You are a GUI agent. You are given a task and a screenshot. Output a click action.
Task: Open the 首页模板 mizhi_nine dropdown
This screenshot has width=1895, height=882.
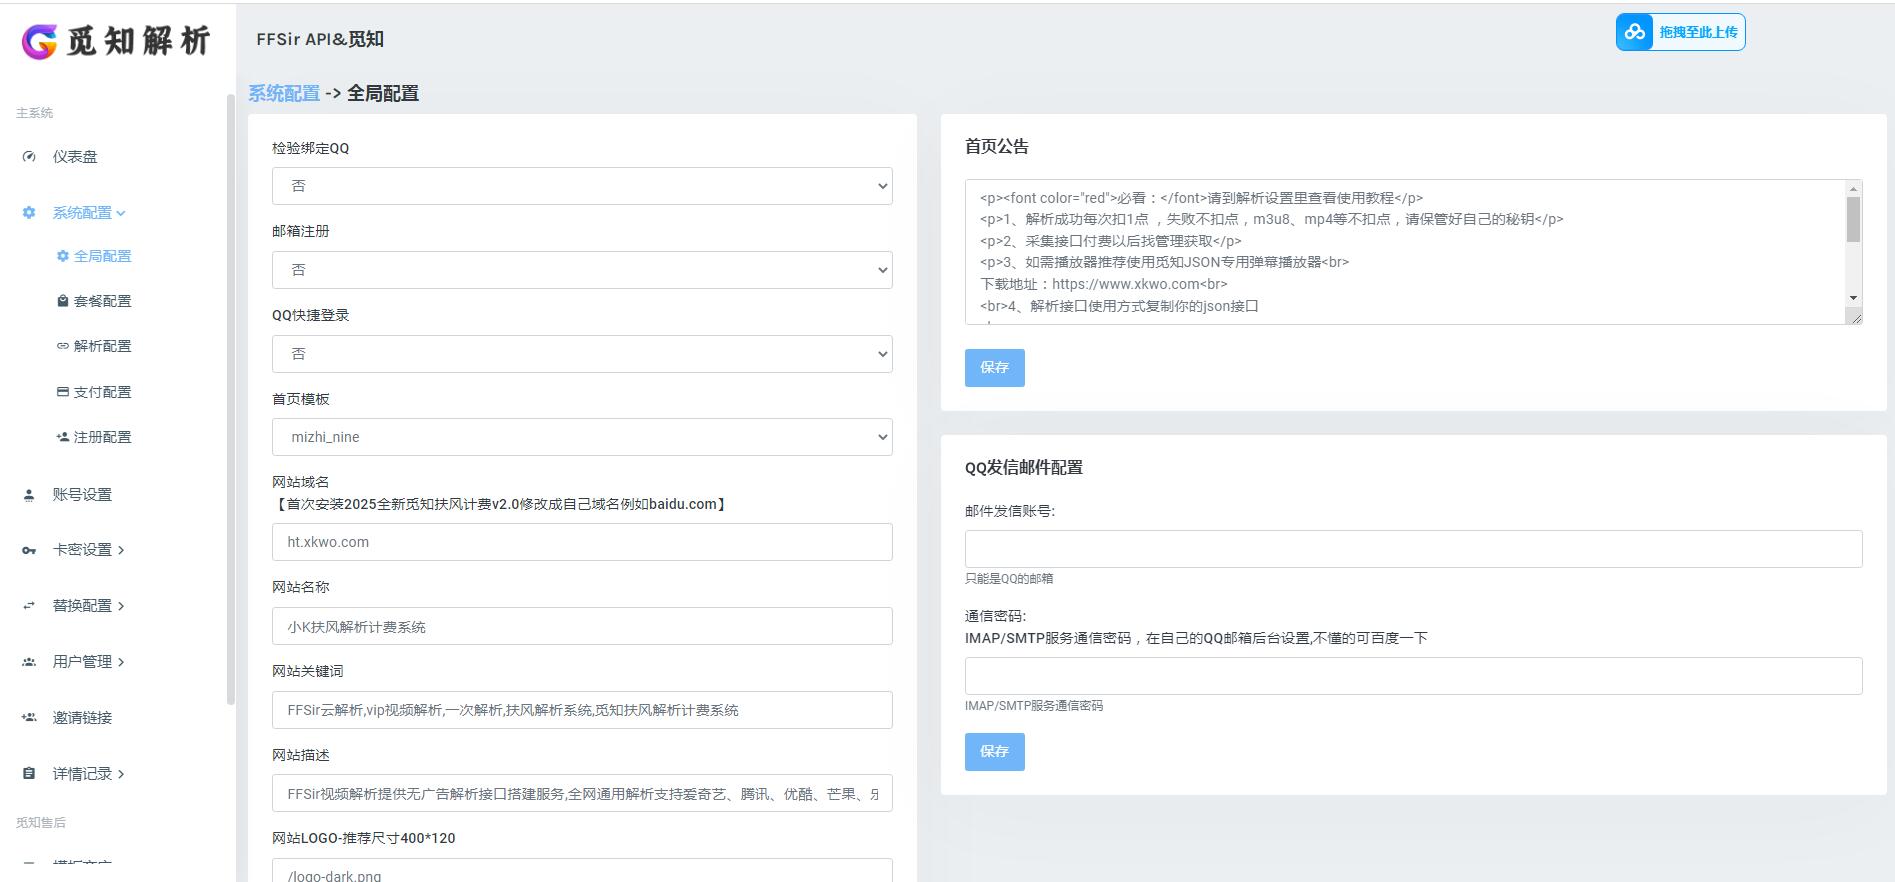[582, 437]
